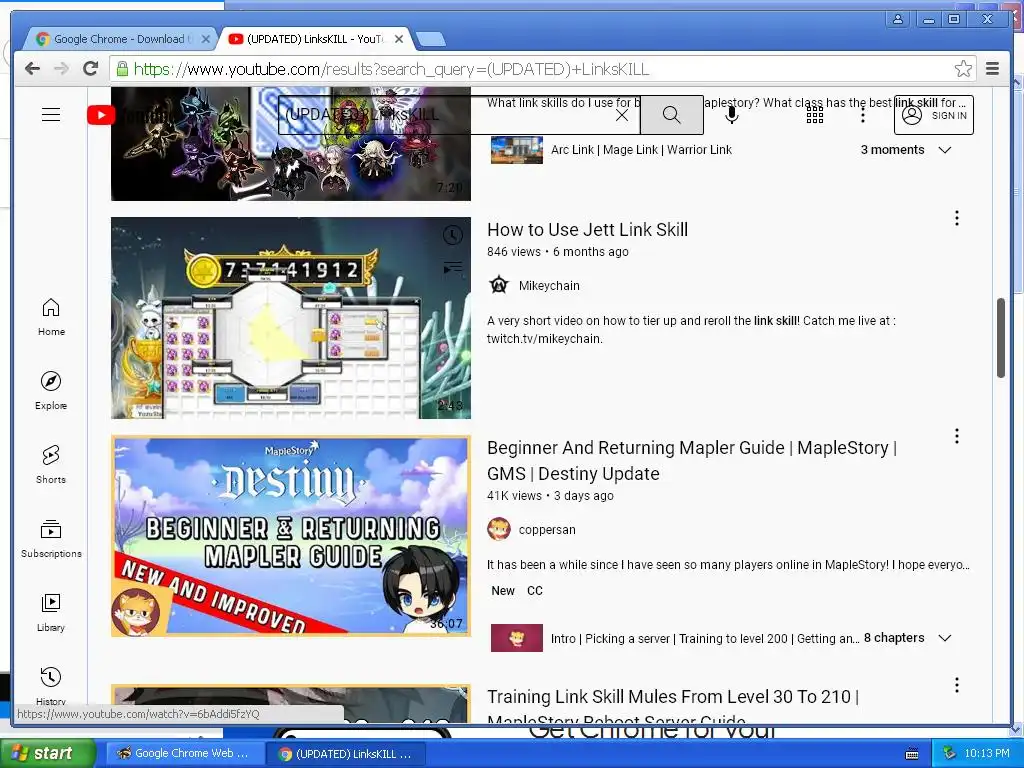
Task: Expand the 8 chapters chevron
Action: [x=944, y=638]
